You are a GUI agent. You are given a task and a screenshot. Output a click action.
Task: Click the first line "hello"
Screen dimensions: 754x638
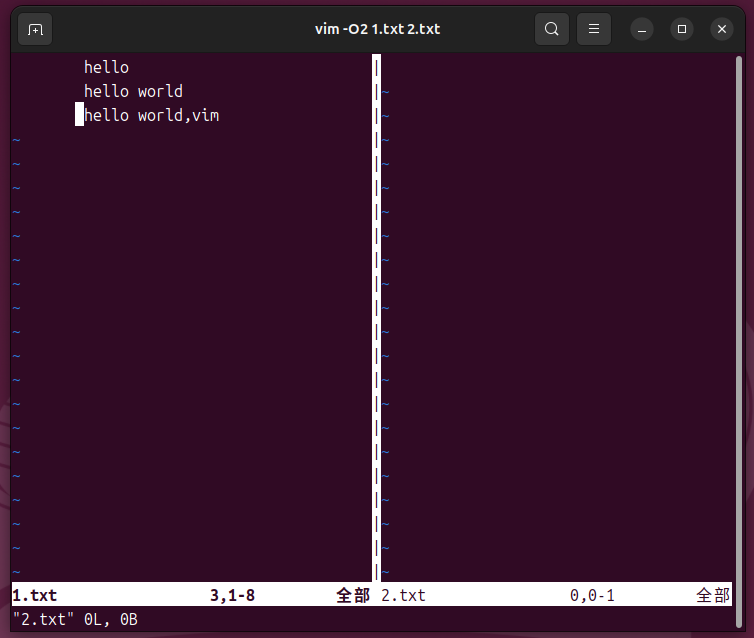click(x=106, y=67)
